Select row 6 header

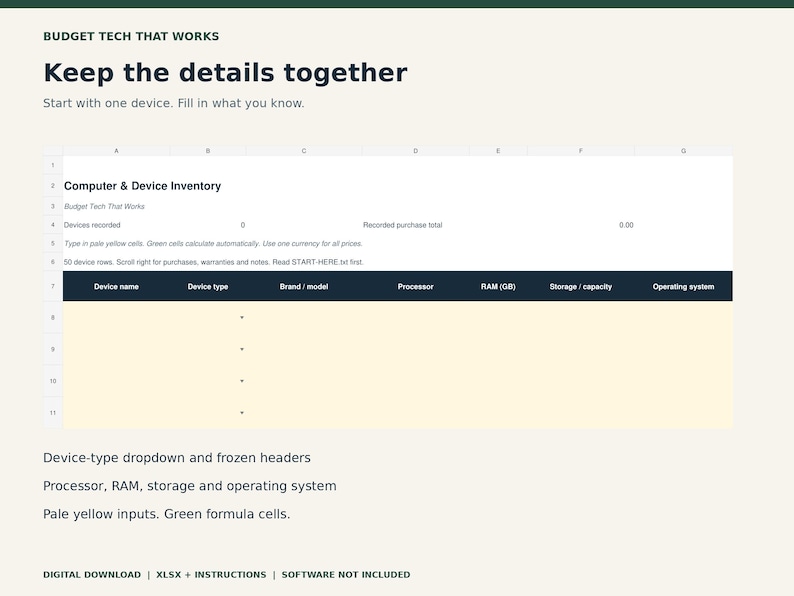click(x=53, y=262)
